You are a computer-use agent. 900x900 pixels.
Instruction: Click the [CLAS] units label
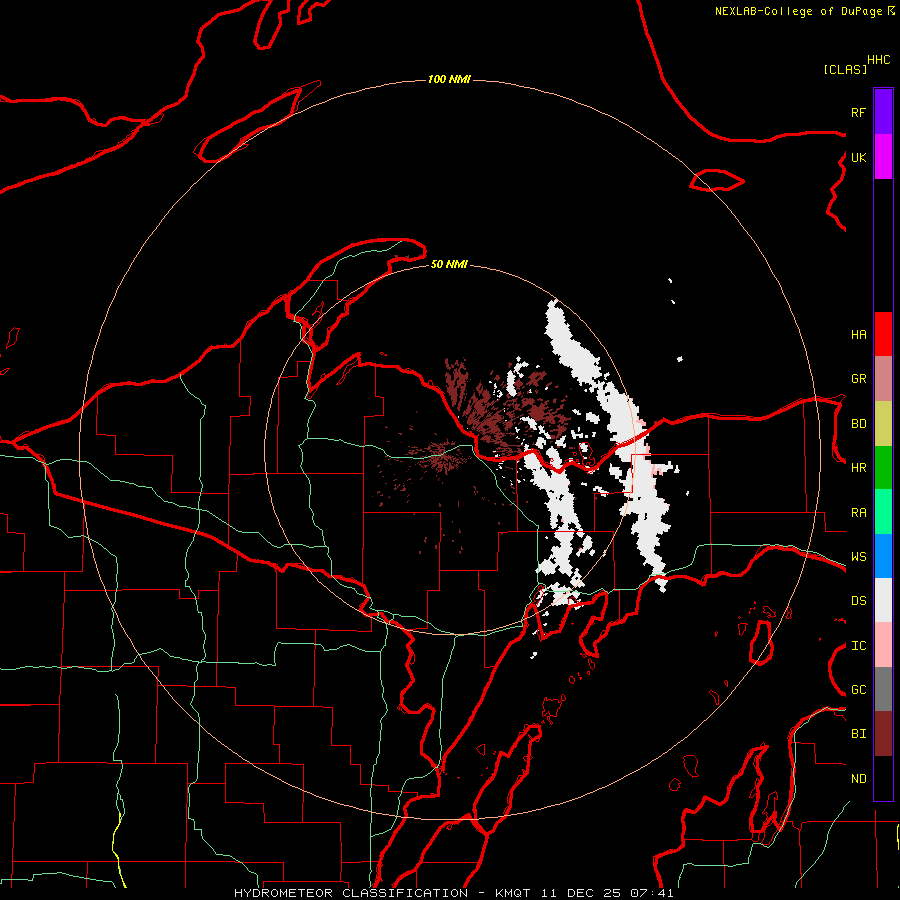(845, 70)
